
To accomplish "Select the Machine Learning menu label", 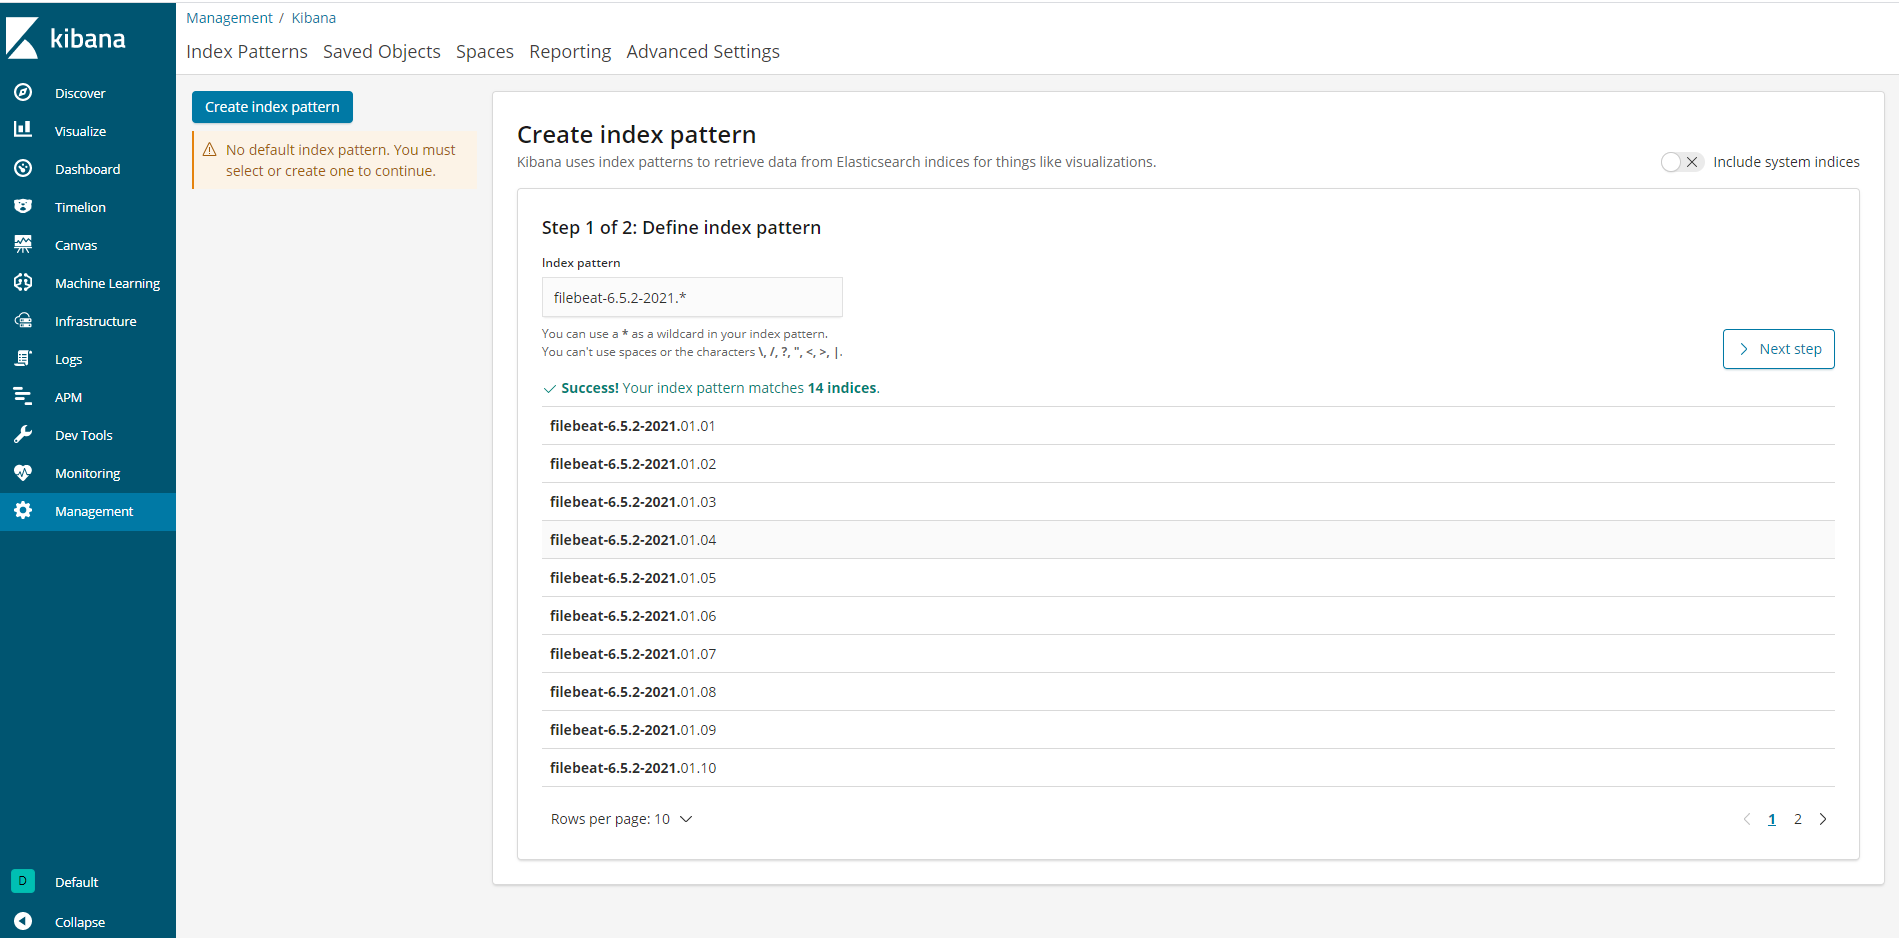I will tap(107, 283).
